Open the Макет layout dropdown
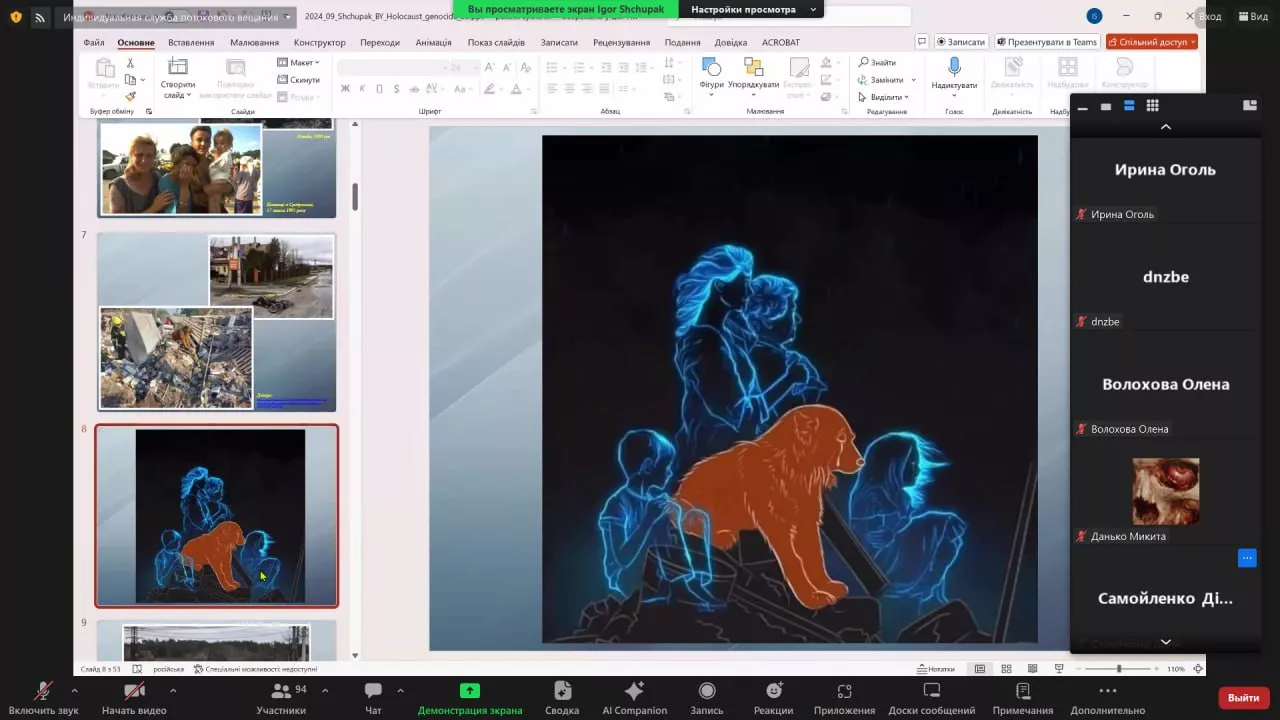Viewport: 1280px width, 720px height. click(298, 62)
